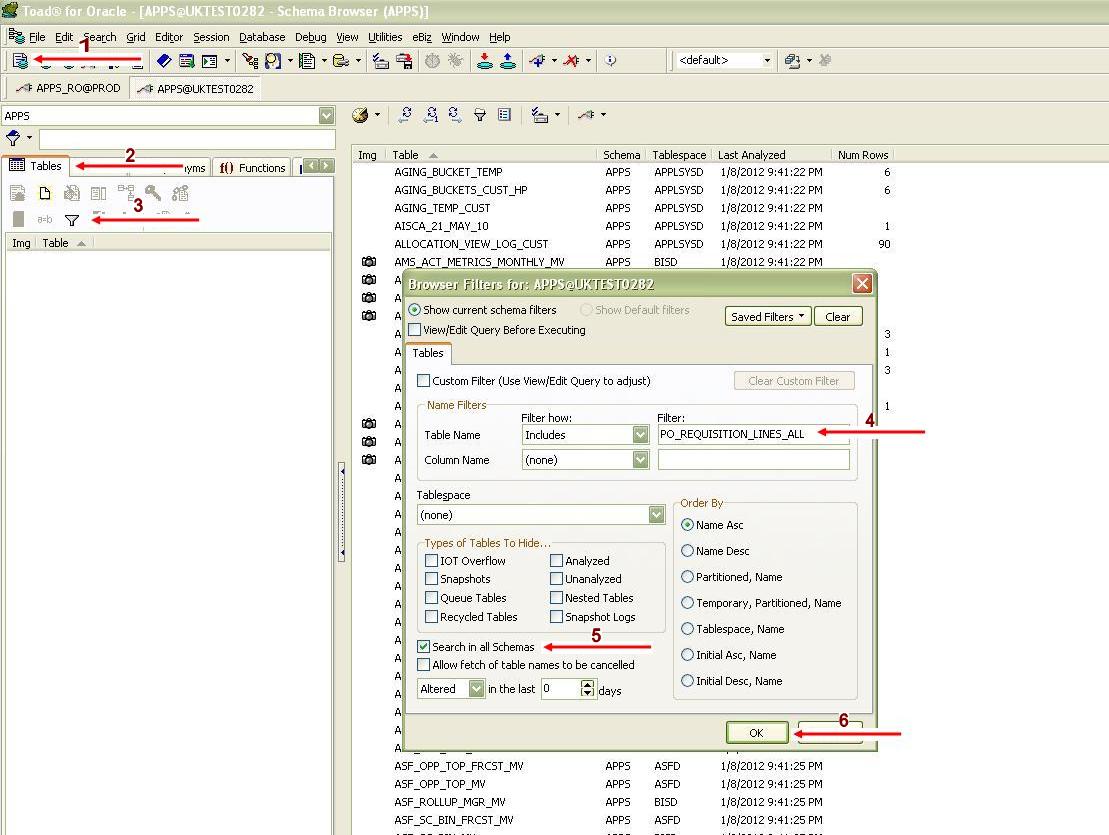This screenshot has height=835, width=1109.
Task: Increase days value with the spinner up arrow
Action: (587, 684)
